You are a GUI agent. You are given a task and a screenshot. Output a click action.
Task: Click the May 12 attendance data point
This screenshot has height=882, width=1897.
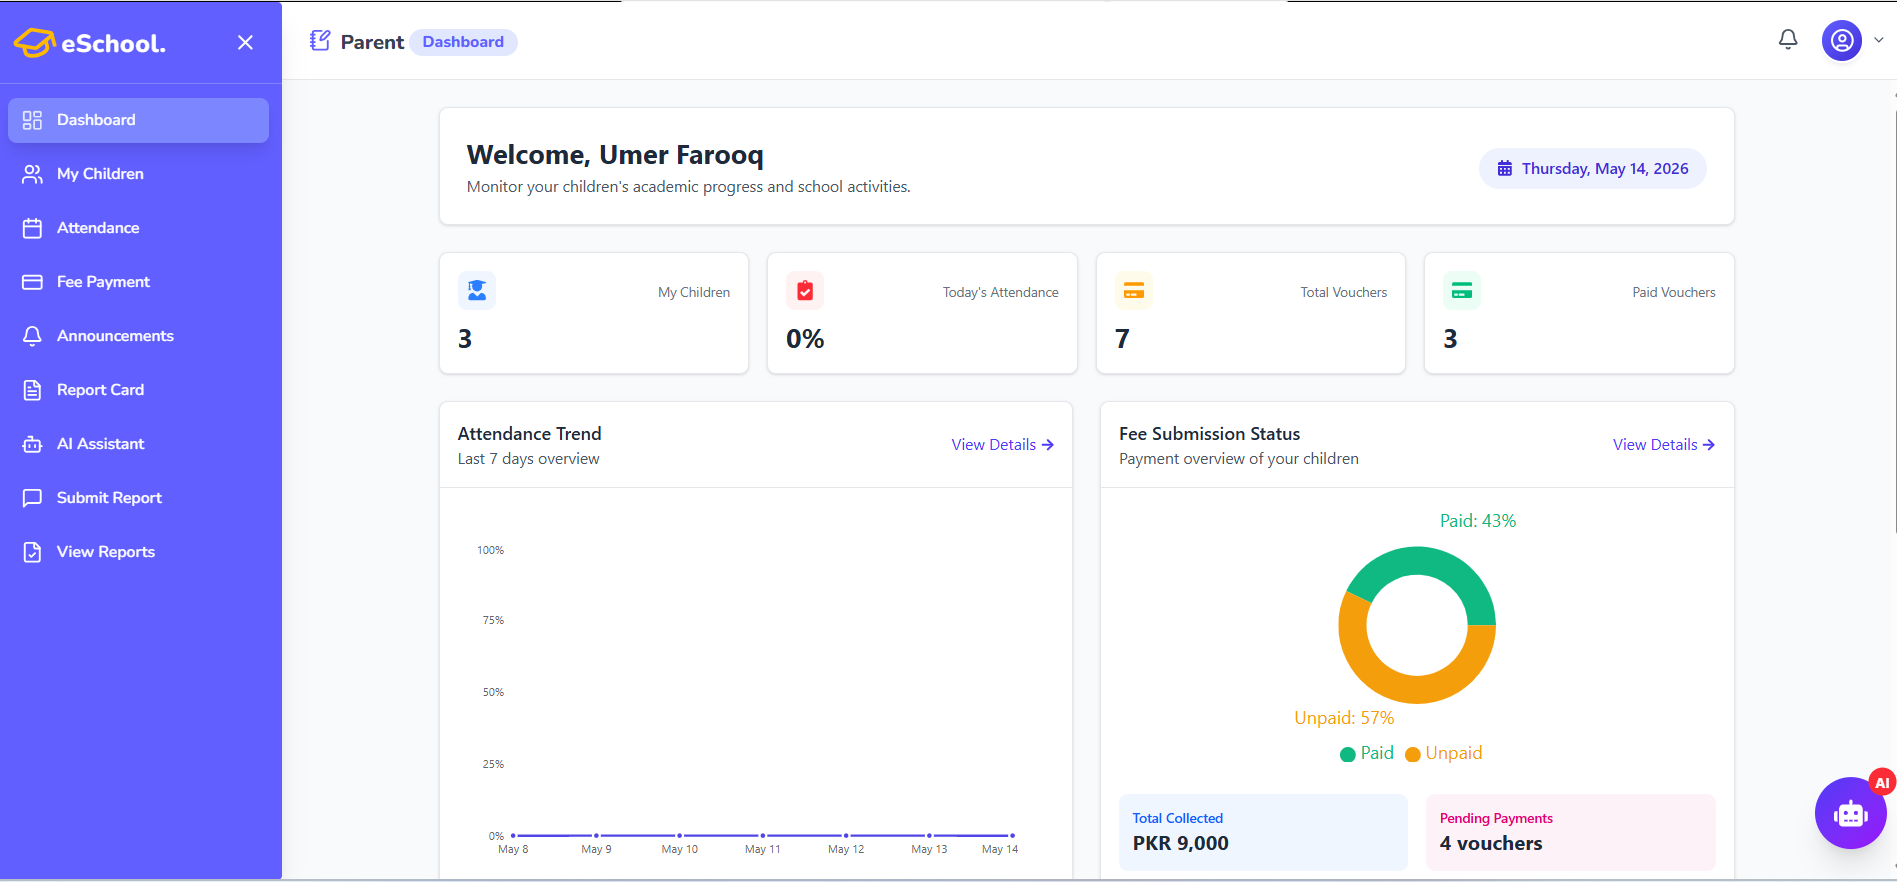click(x=846, y=835)
